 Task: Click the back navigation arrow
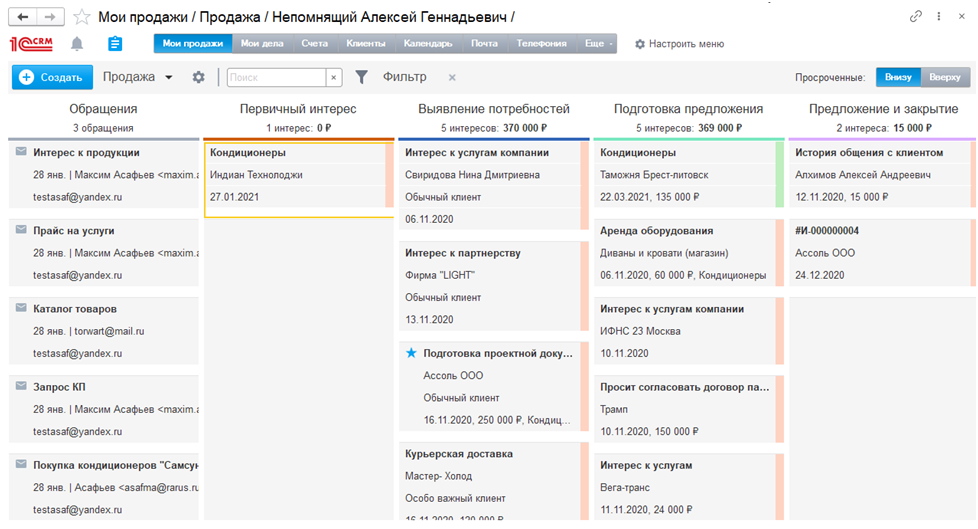pyautogui.click(x=22, y=17)
